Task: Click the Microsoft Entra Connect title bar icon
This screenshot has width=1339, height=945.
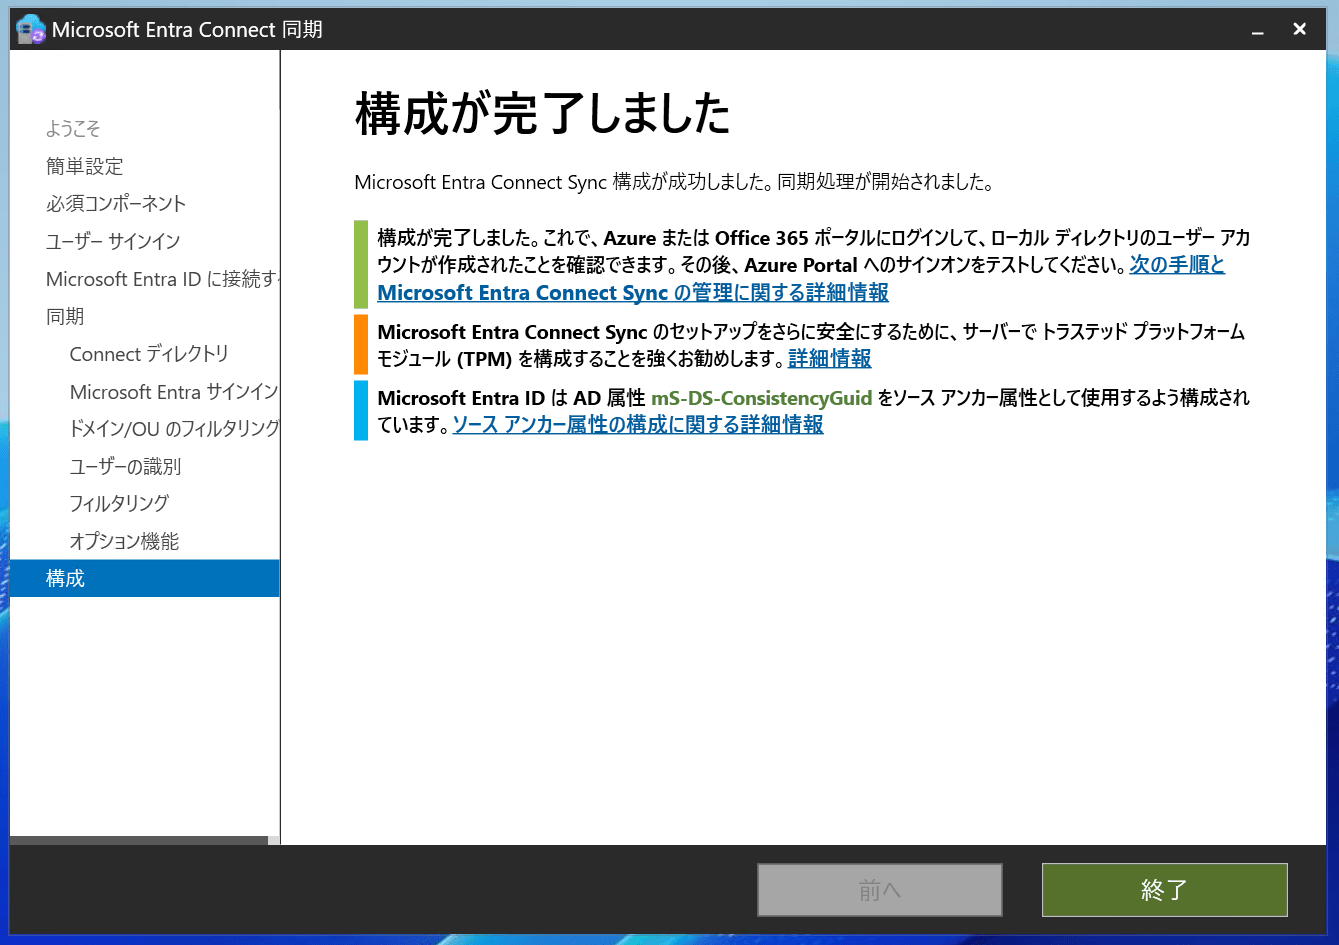Action: pos(31,29)
